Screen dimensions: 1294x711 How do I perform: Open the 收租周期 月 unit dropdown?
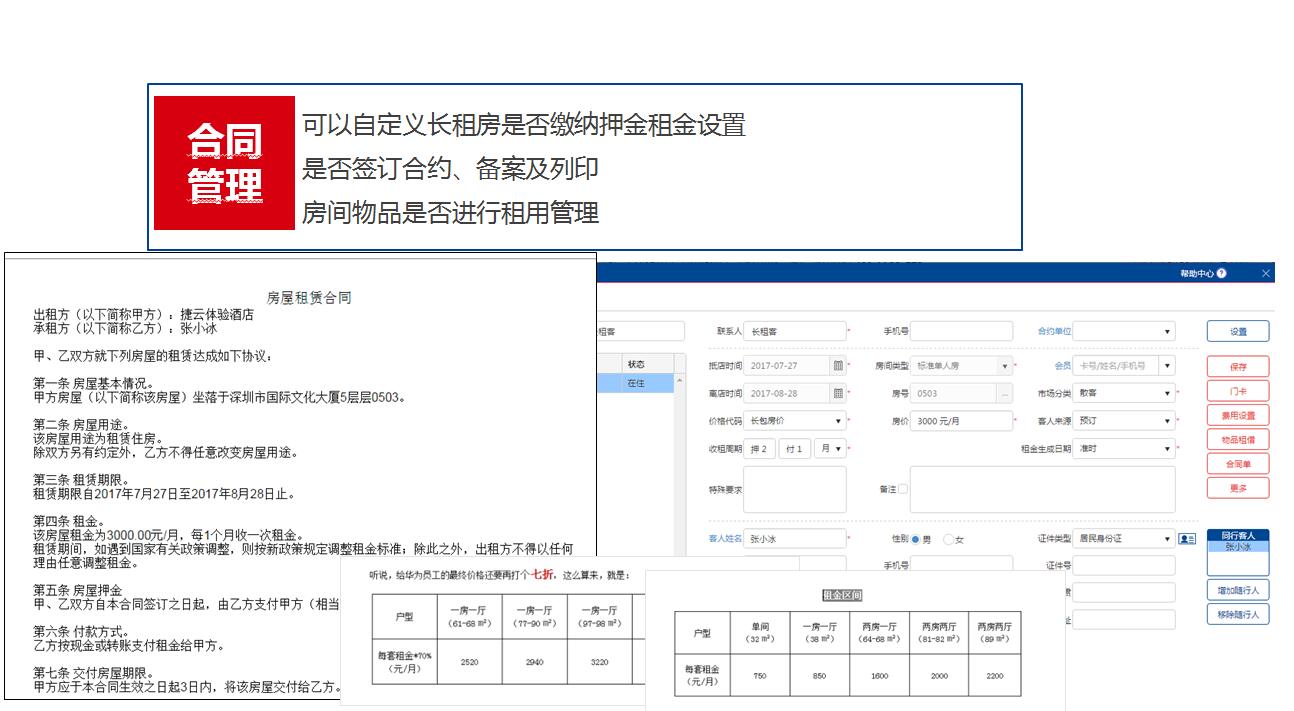tap(830, 449)
